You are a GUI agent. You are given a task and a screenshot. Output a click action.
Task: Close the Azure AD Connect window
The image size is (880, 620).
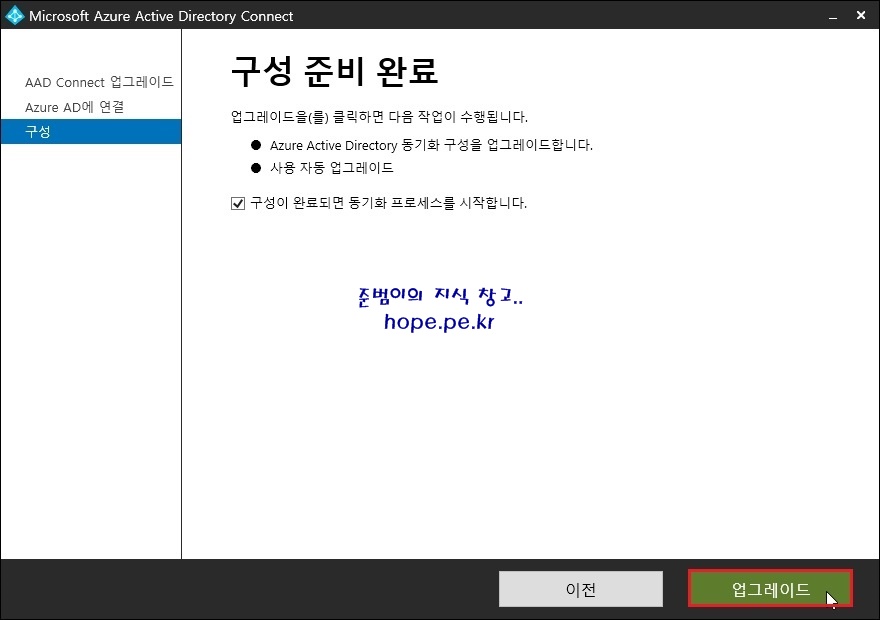tap(861, 16)
